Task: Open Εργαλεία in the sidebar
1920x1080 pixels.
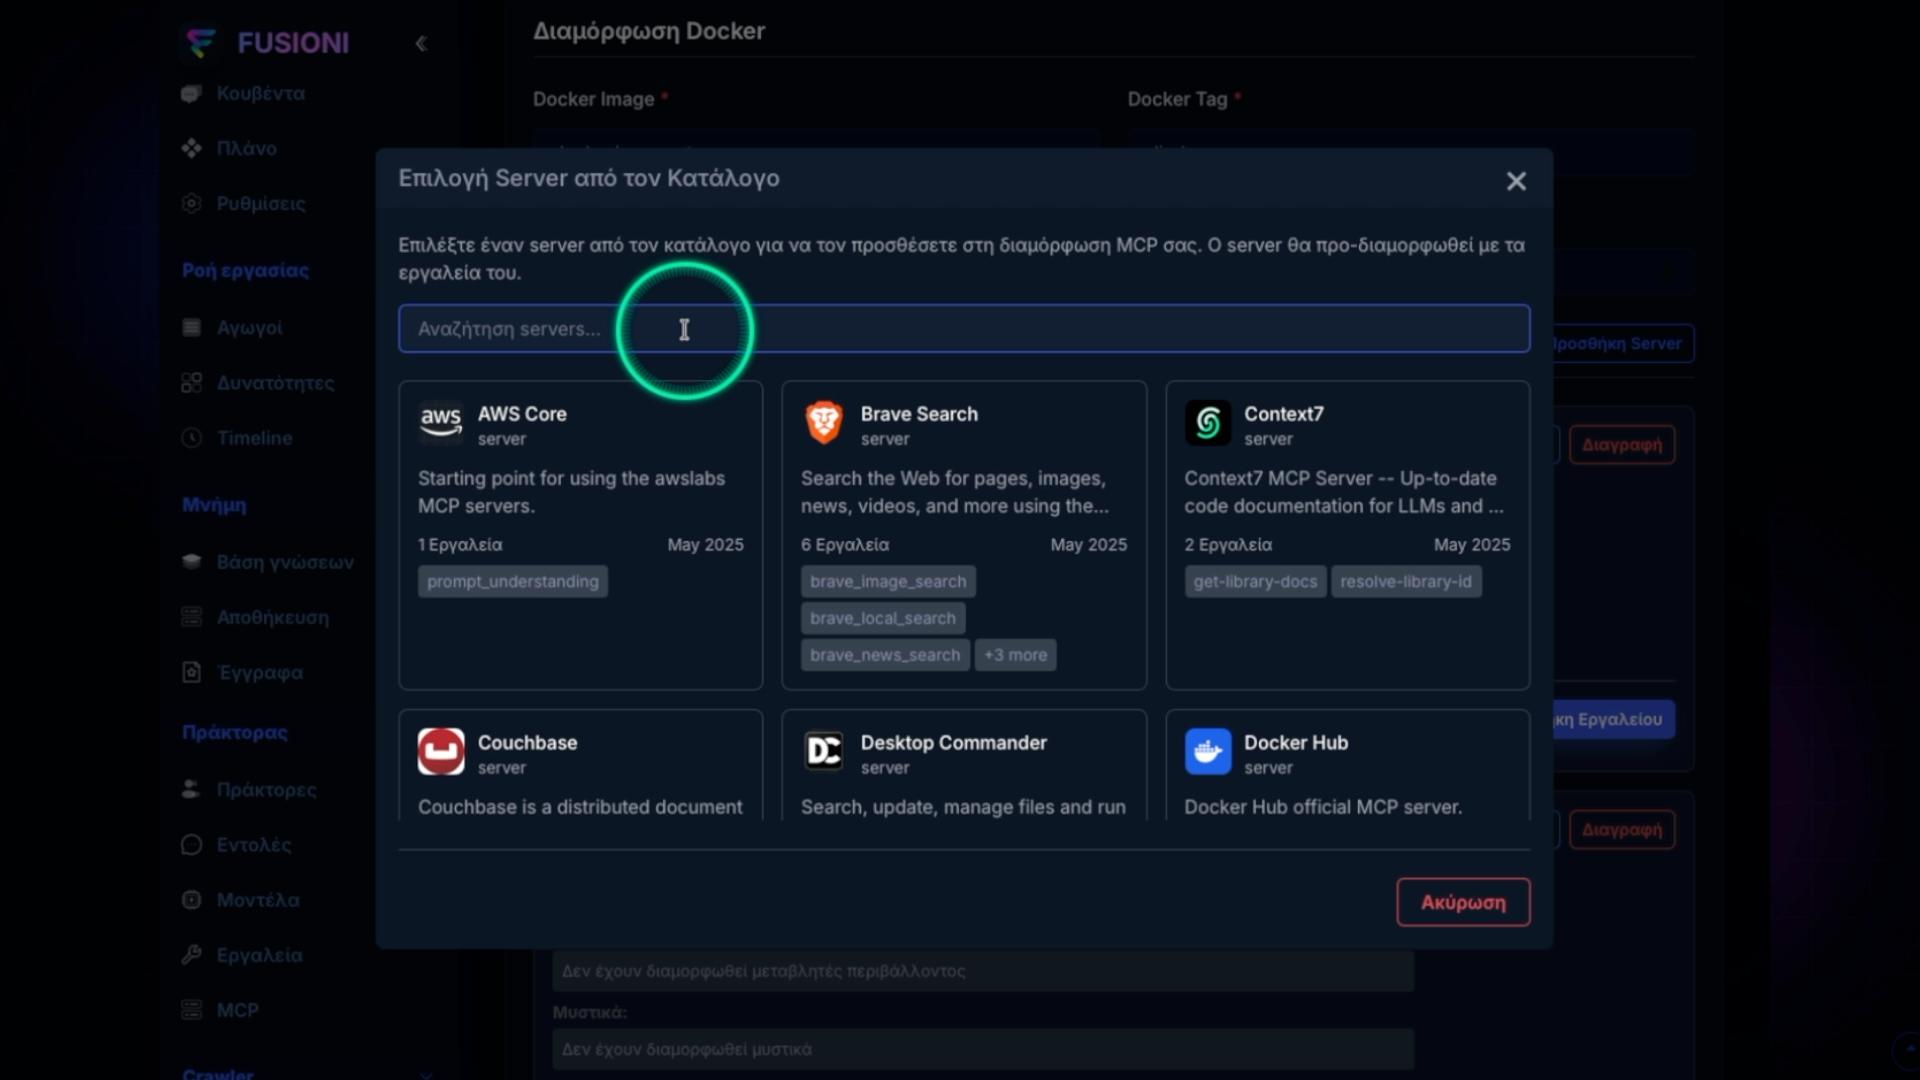Action: [x=259, y=954]
